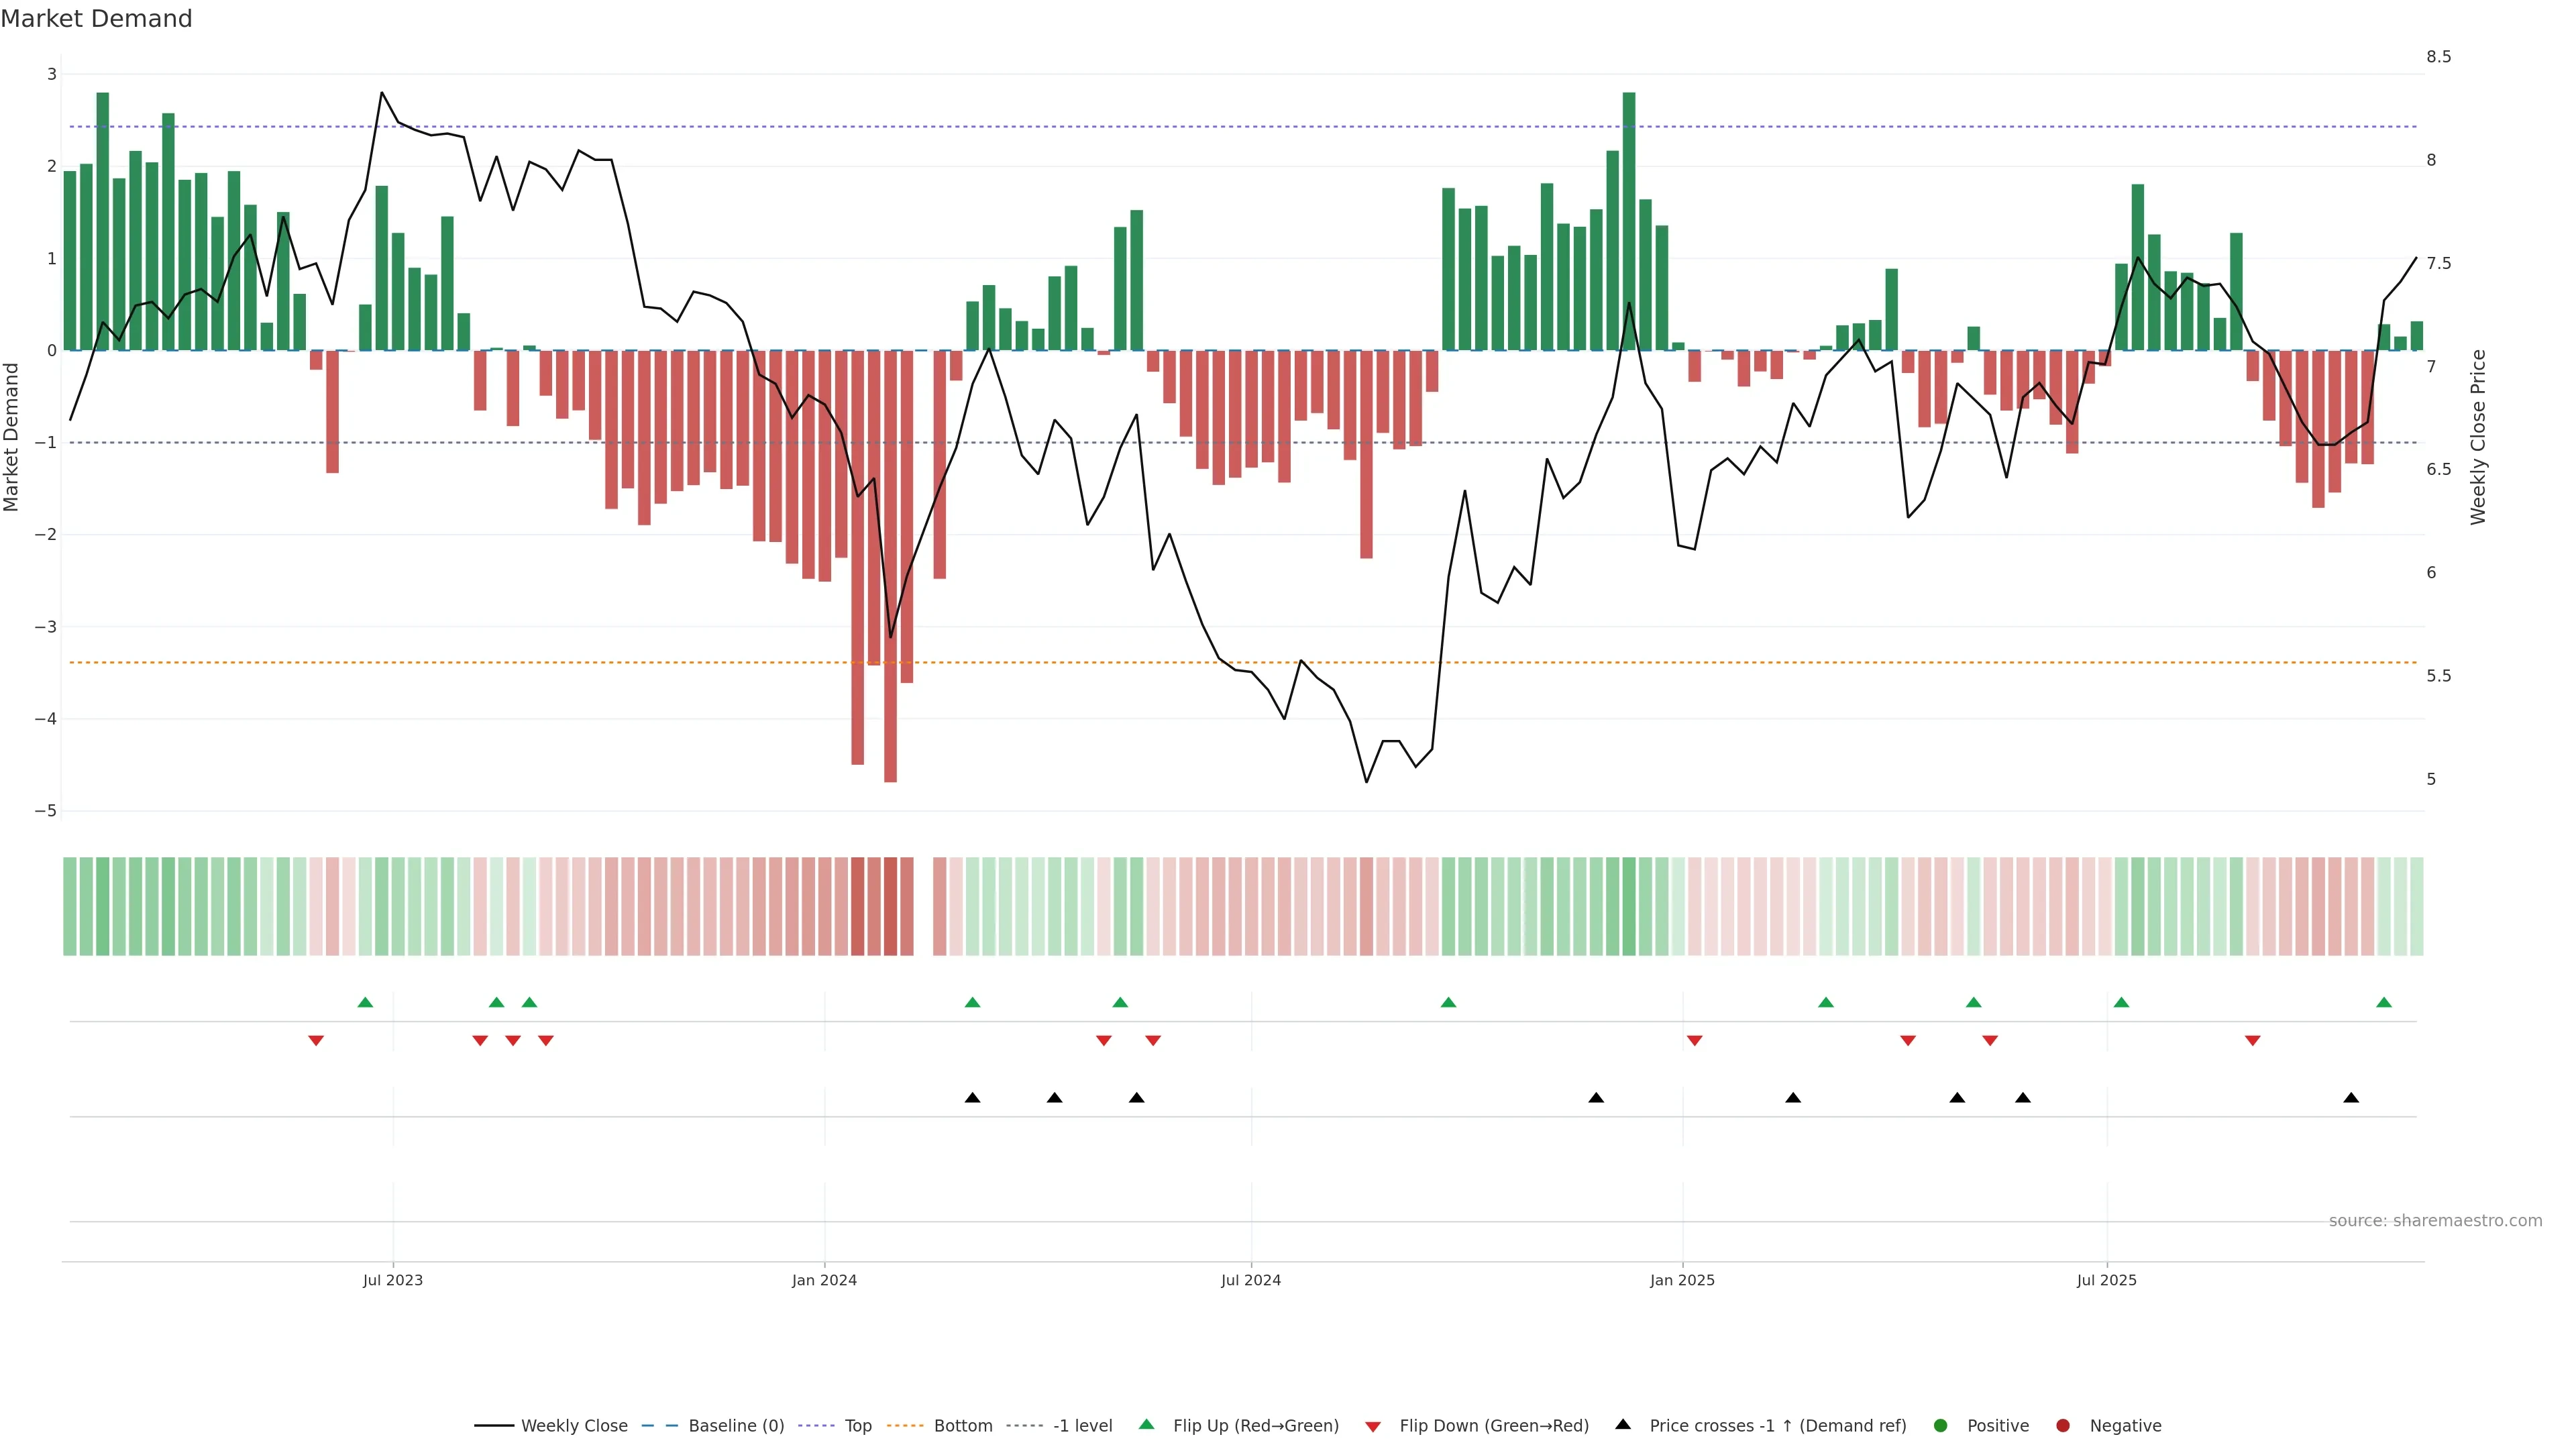Click the black triangle Price crosses legend icon
The height and width of the screenshot is (1449, 2576).
click(x=1623, y=1424)
